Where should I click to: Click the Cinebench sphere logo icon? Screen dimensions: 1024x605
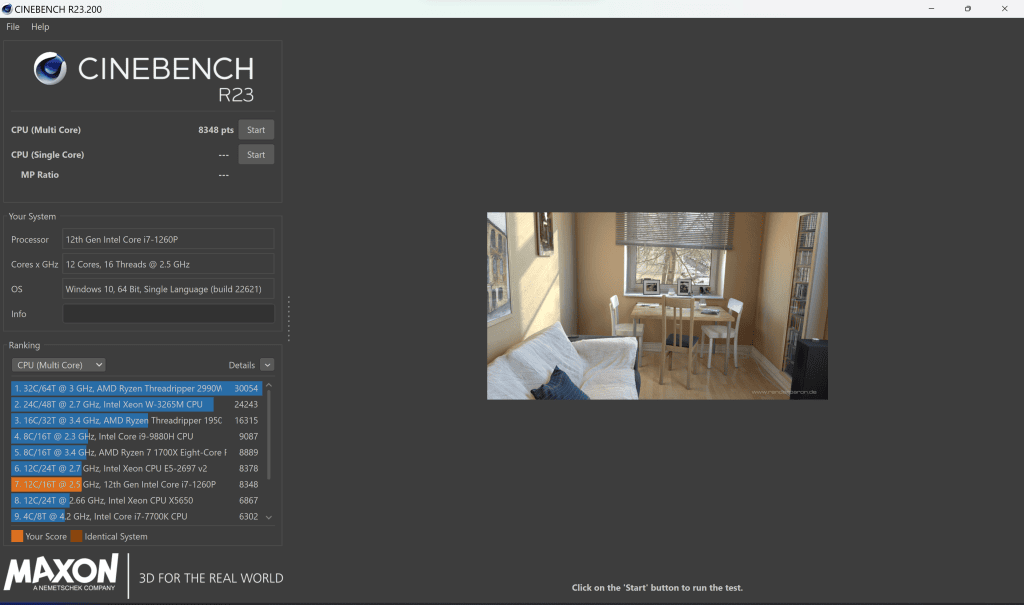(x=51, y=69)
